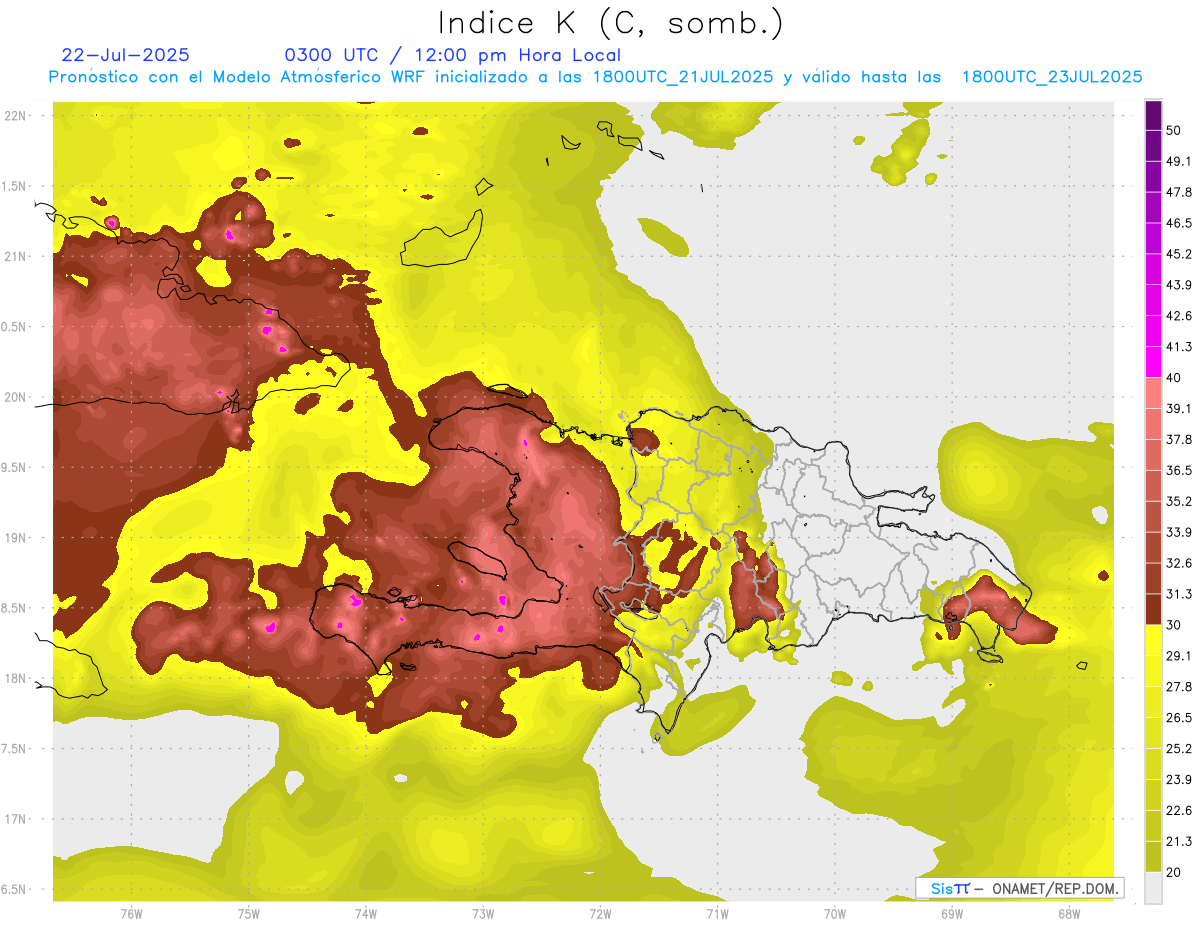Click the '29.1' colorbar value
Viewport: 1200px width, 927px height.
point(1179,656)
